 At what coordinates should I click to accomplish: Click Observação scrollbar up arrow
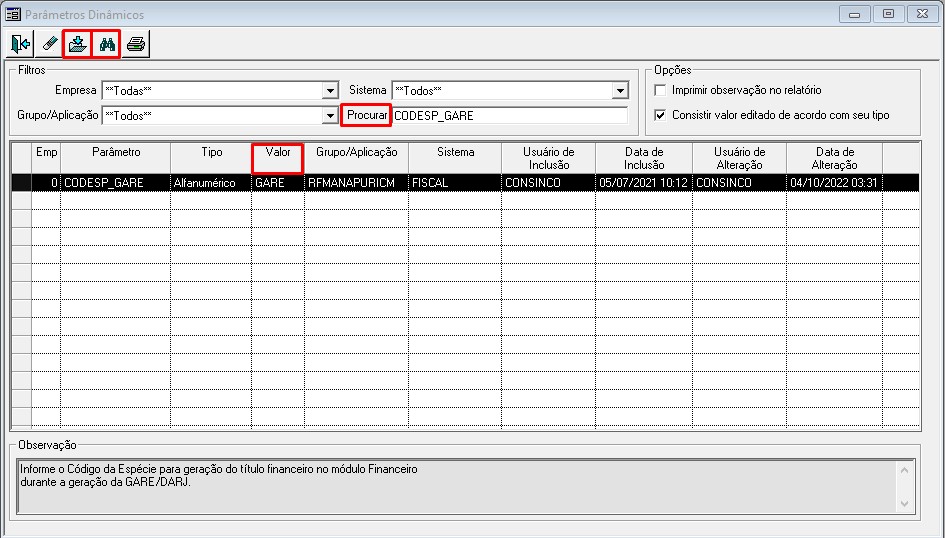click(x=905, y=470)
